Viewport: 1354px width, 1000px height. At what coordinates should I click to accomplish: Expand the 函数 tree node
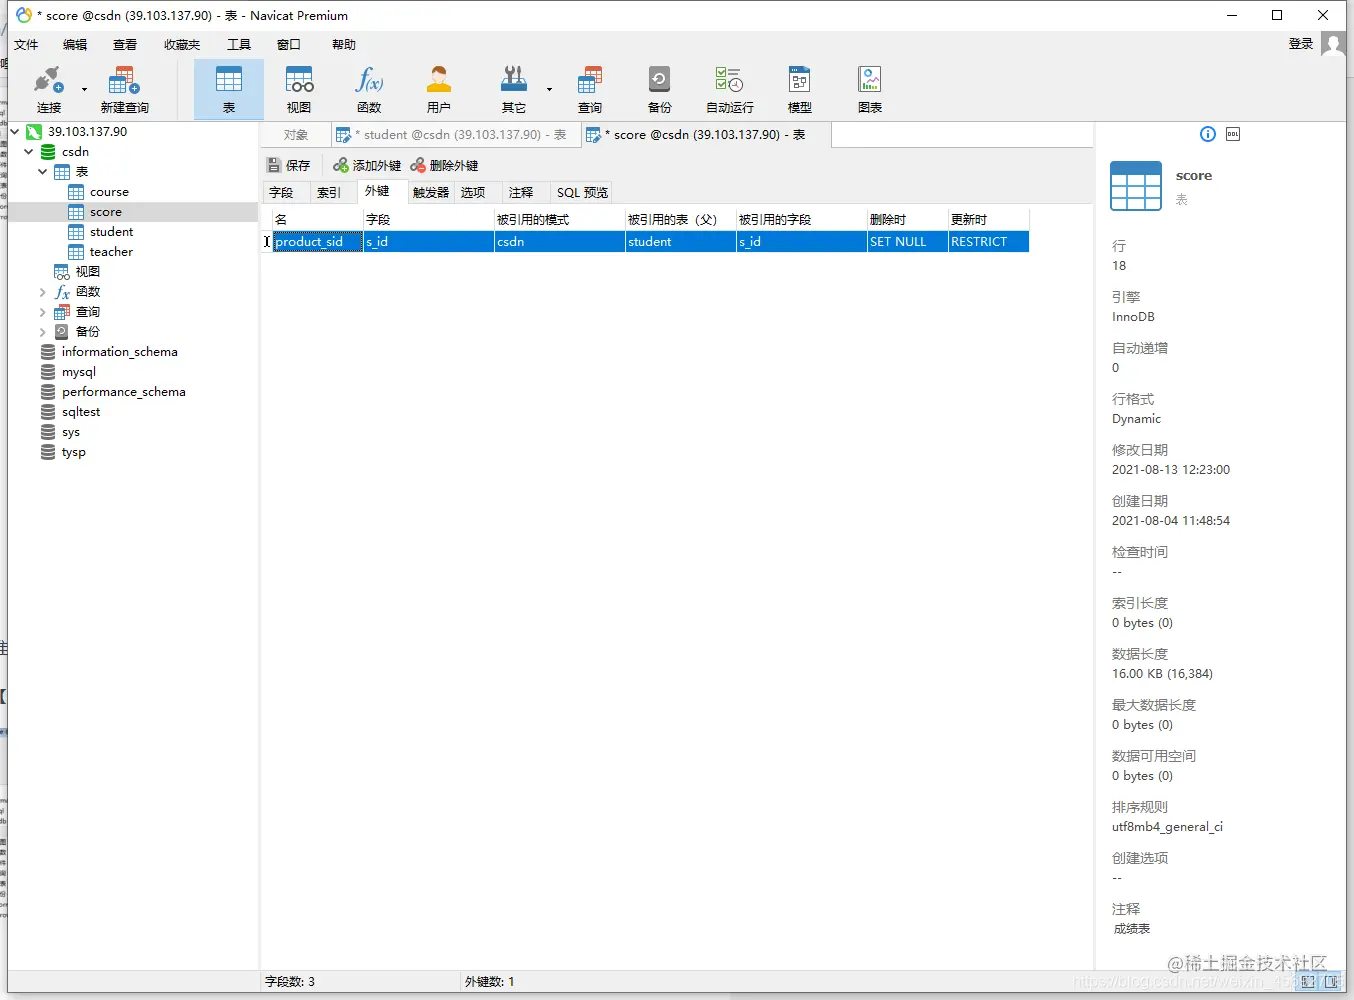(x=43, y=292)
